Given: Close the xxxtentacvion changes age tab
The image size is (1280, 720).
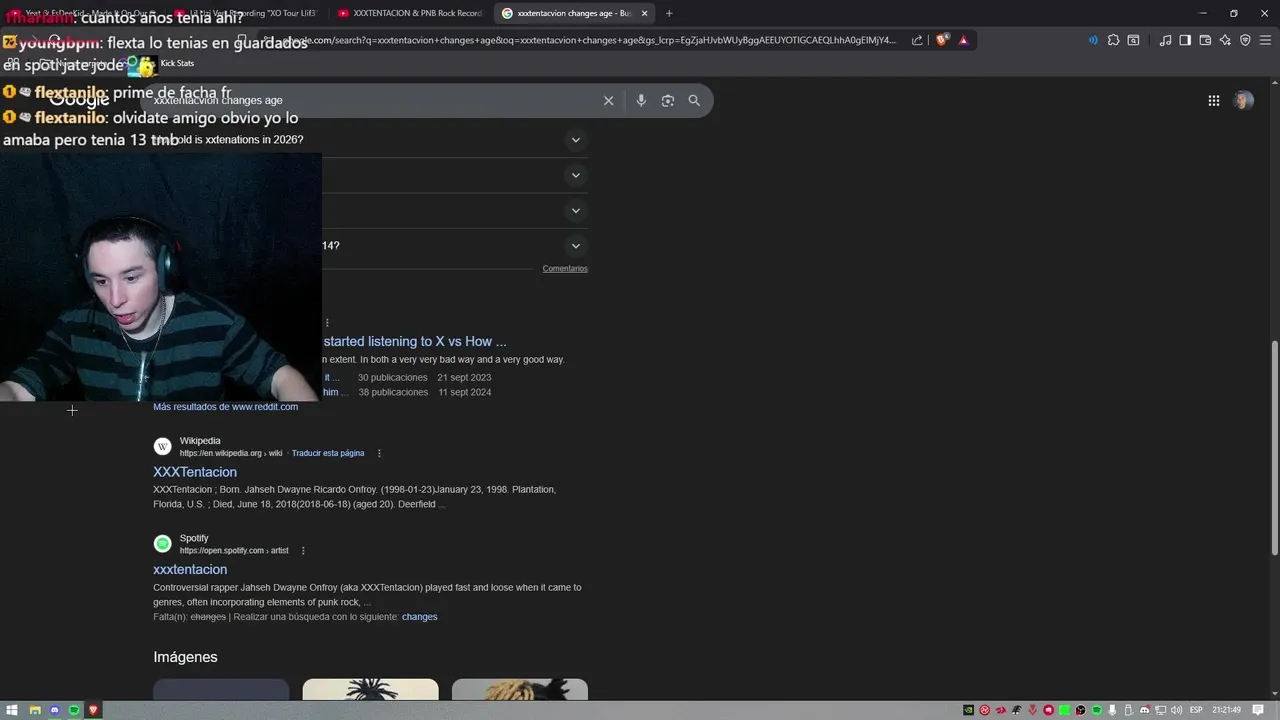Looking at the screenshot, I should tap(644, 13).
